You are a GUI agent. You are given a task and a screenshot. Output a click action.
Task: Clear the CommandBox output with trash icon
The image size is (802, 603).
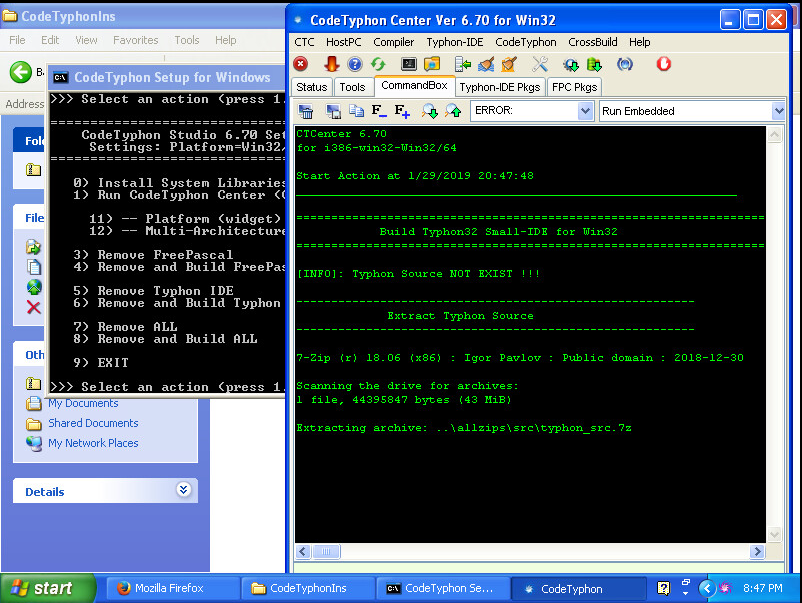(306, 111)
